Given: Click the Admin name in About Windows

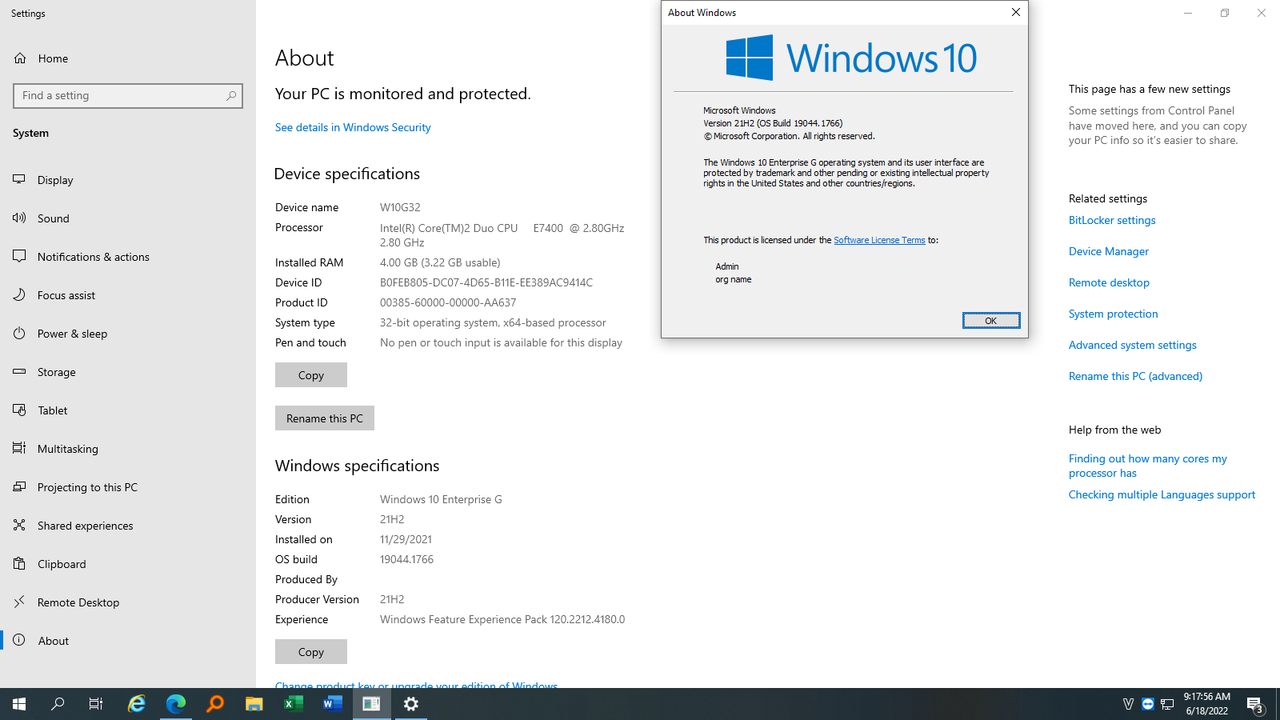Looking at the screenshot, I should pos(727,266).
